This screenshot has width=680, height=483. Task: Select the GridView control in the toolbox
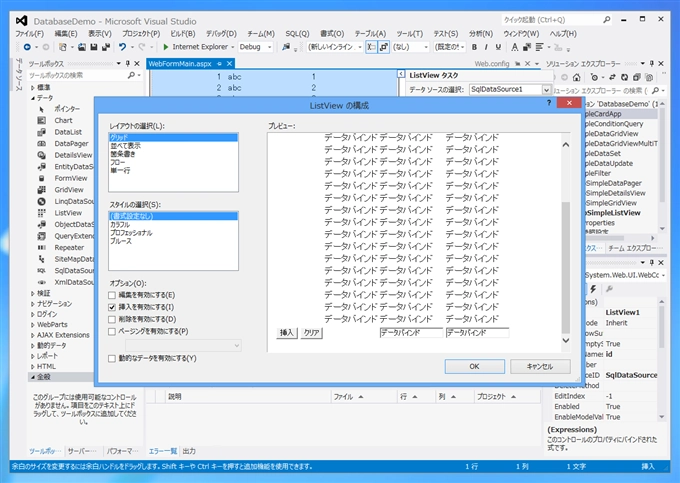(x=69, y=190)
